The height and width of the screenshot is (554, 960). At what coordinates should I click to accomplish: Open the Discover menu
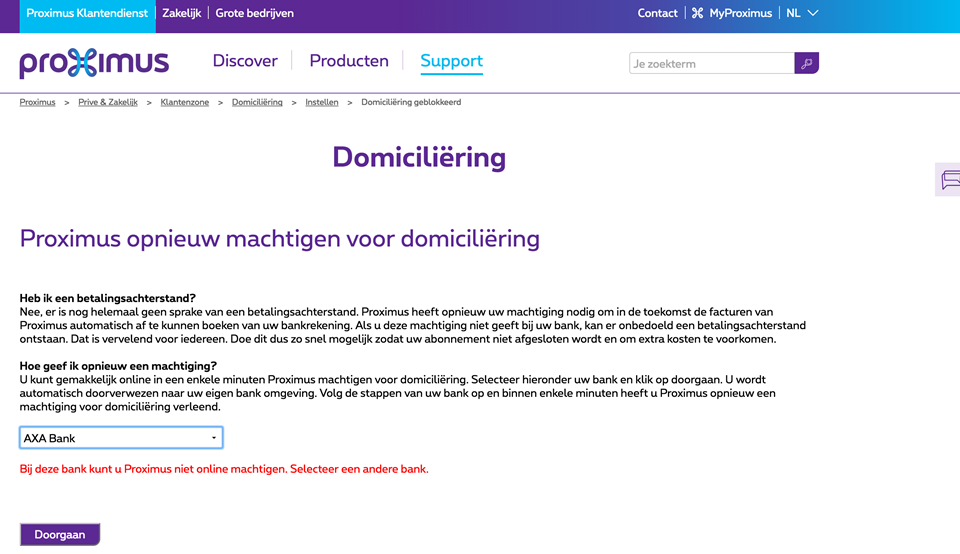coord(245,61)
